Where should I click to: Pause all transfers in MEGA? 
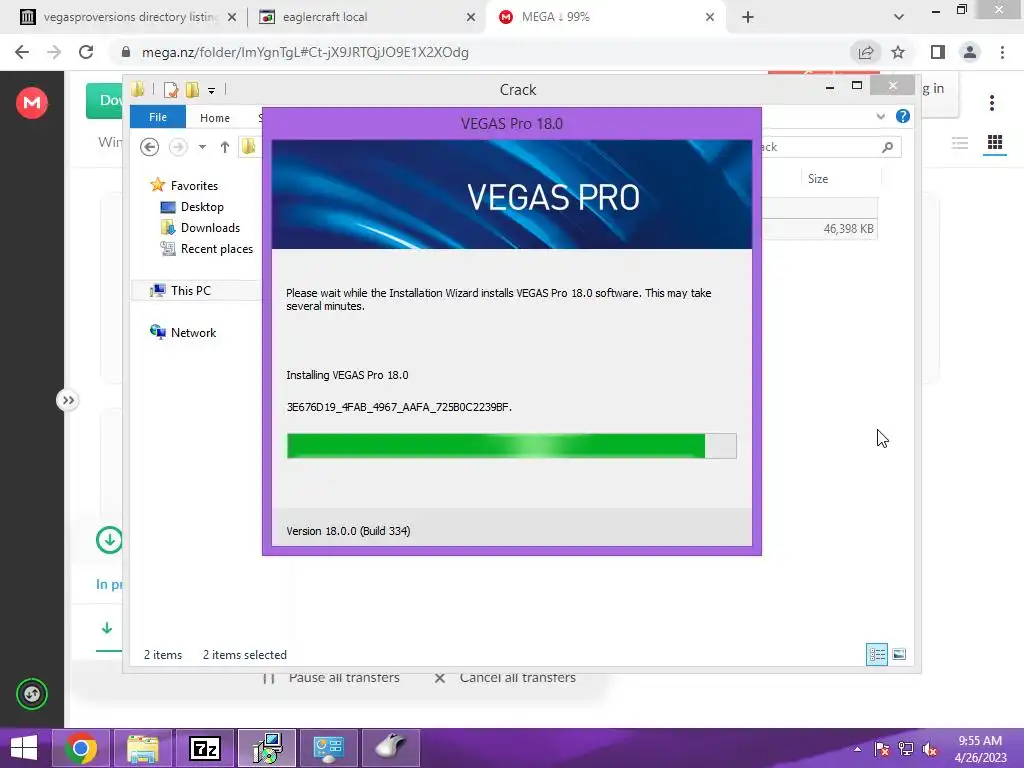click(x=332, y=678)
